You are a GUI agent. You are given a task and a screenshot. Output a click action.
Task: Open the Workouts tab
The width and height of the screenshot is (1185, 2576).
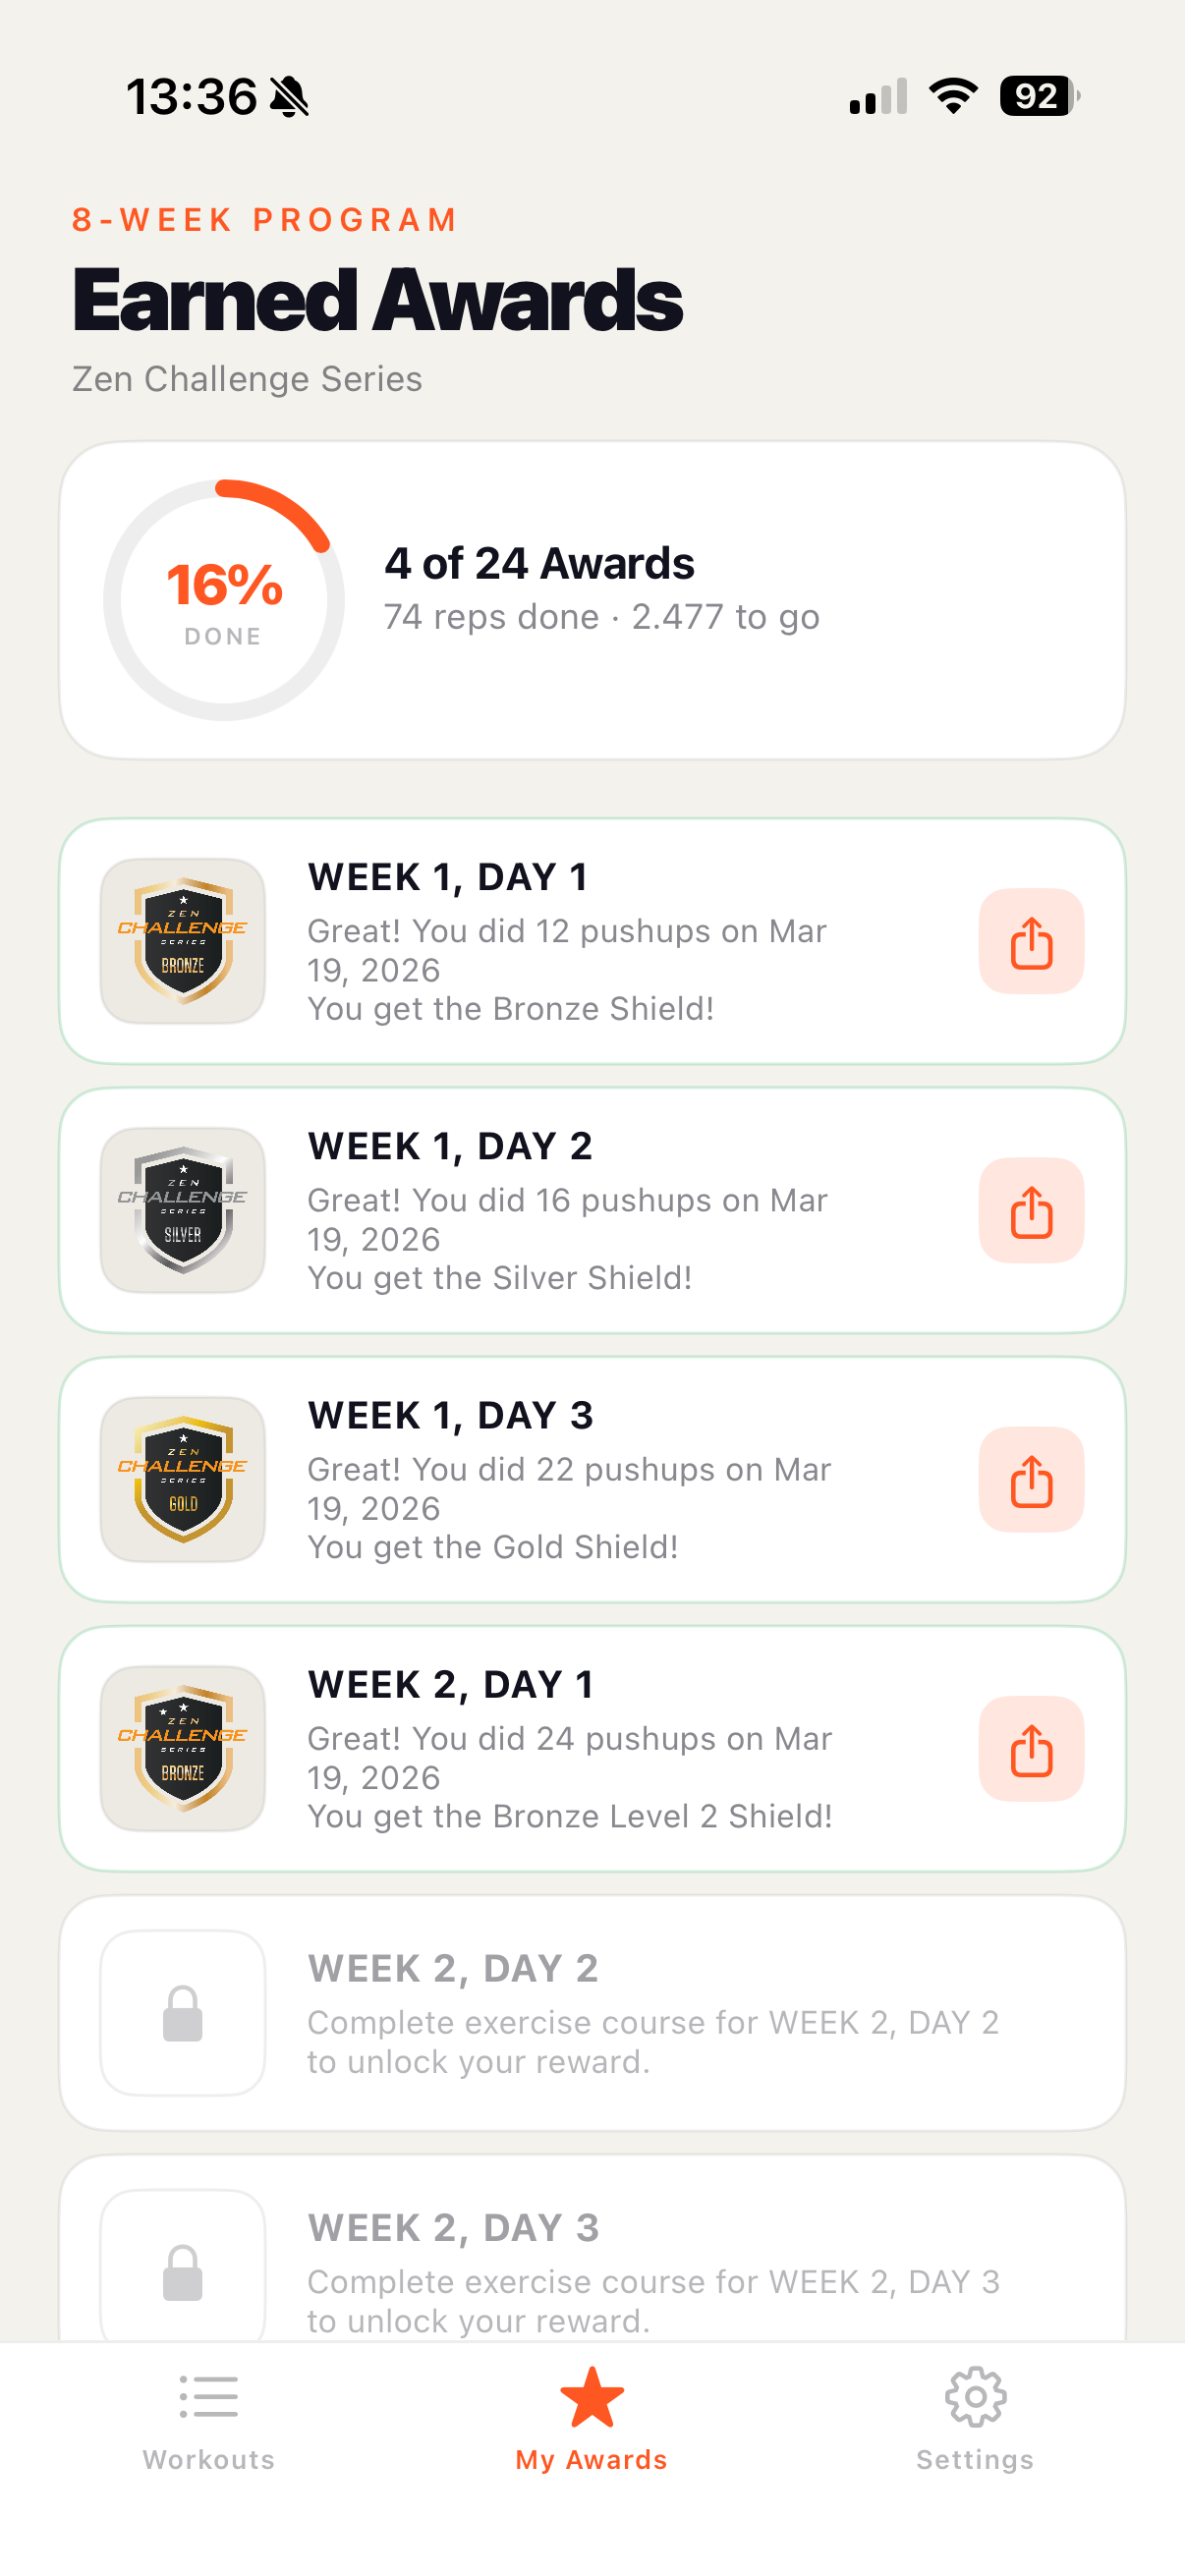click(208, 2418)
